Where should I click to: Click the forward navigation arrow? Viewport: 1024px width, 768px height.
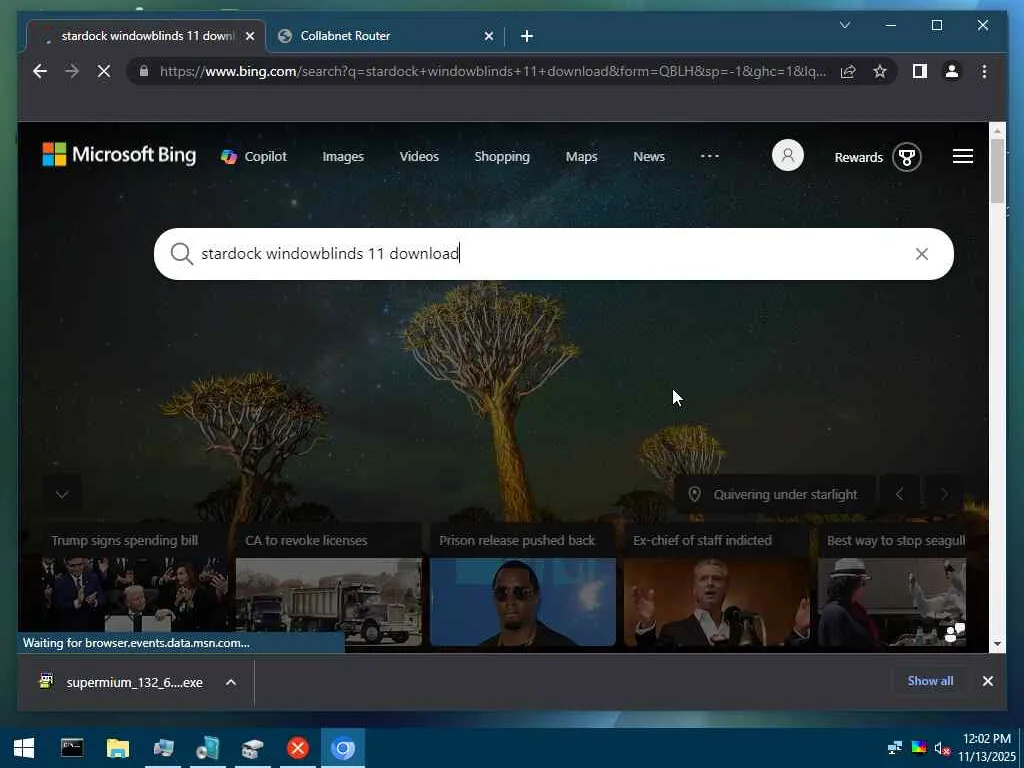72,71
